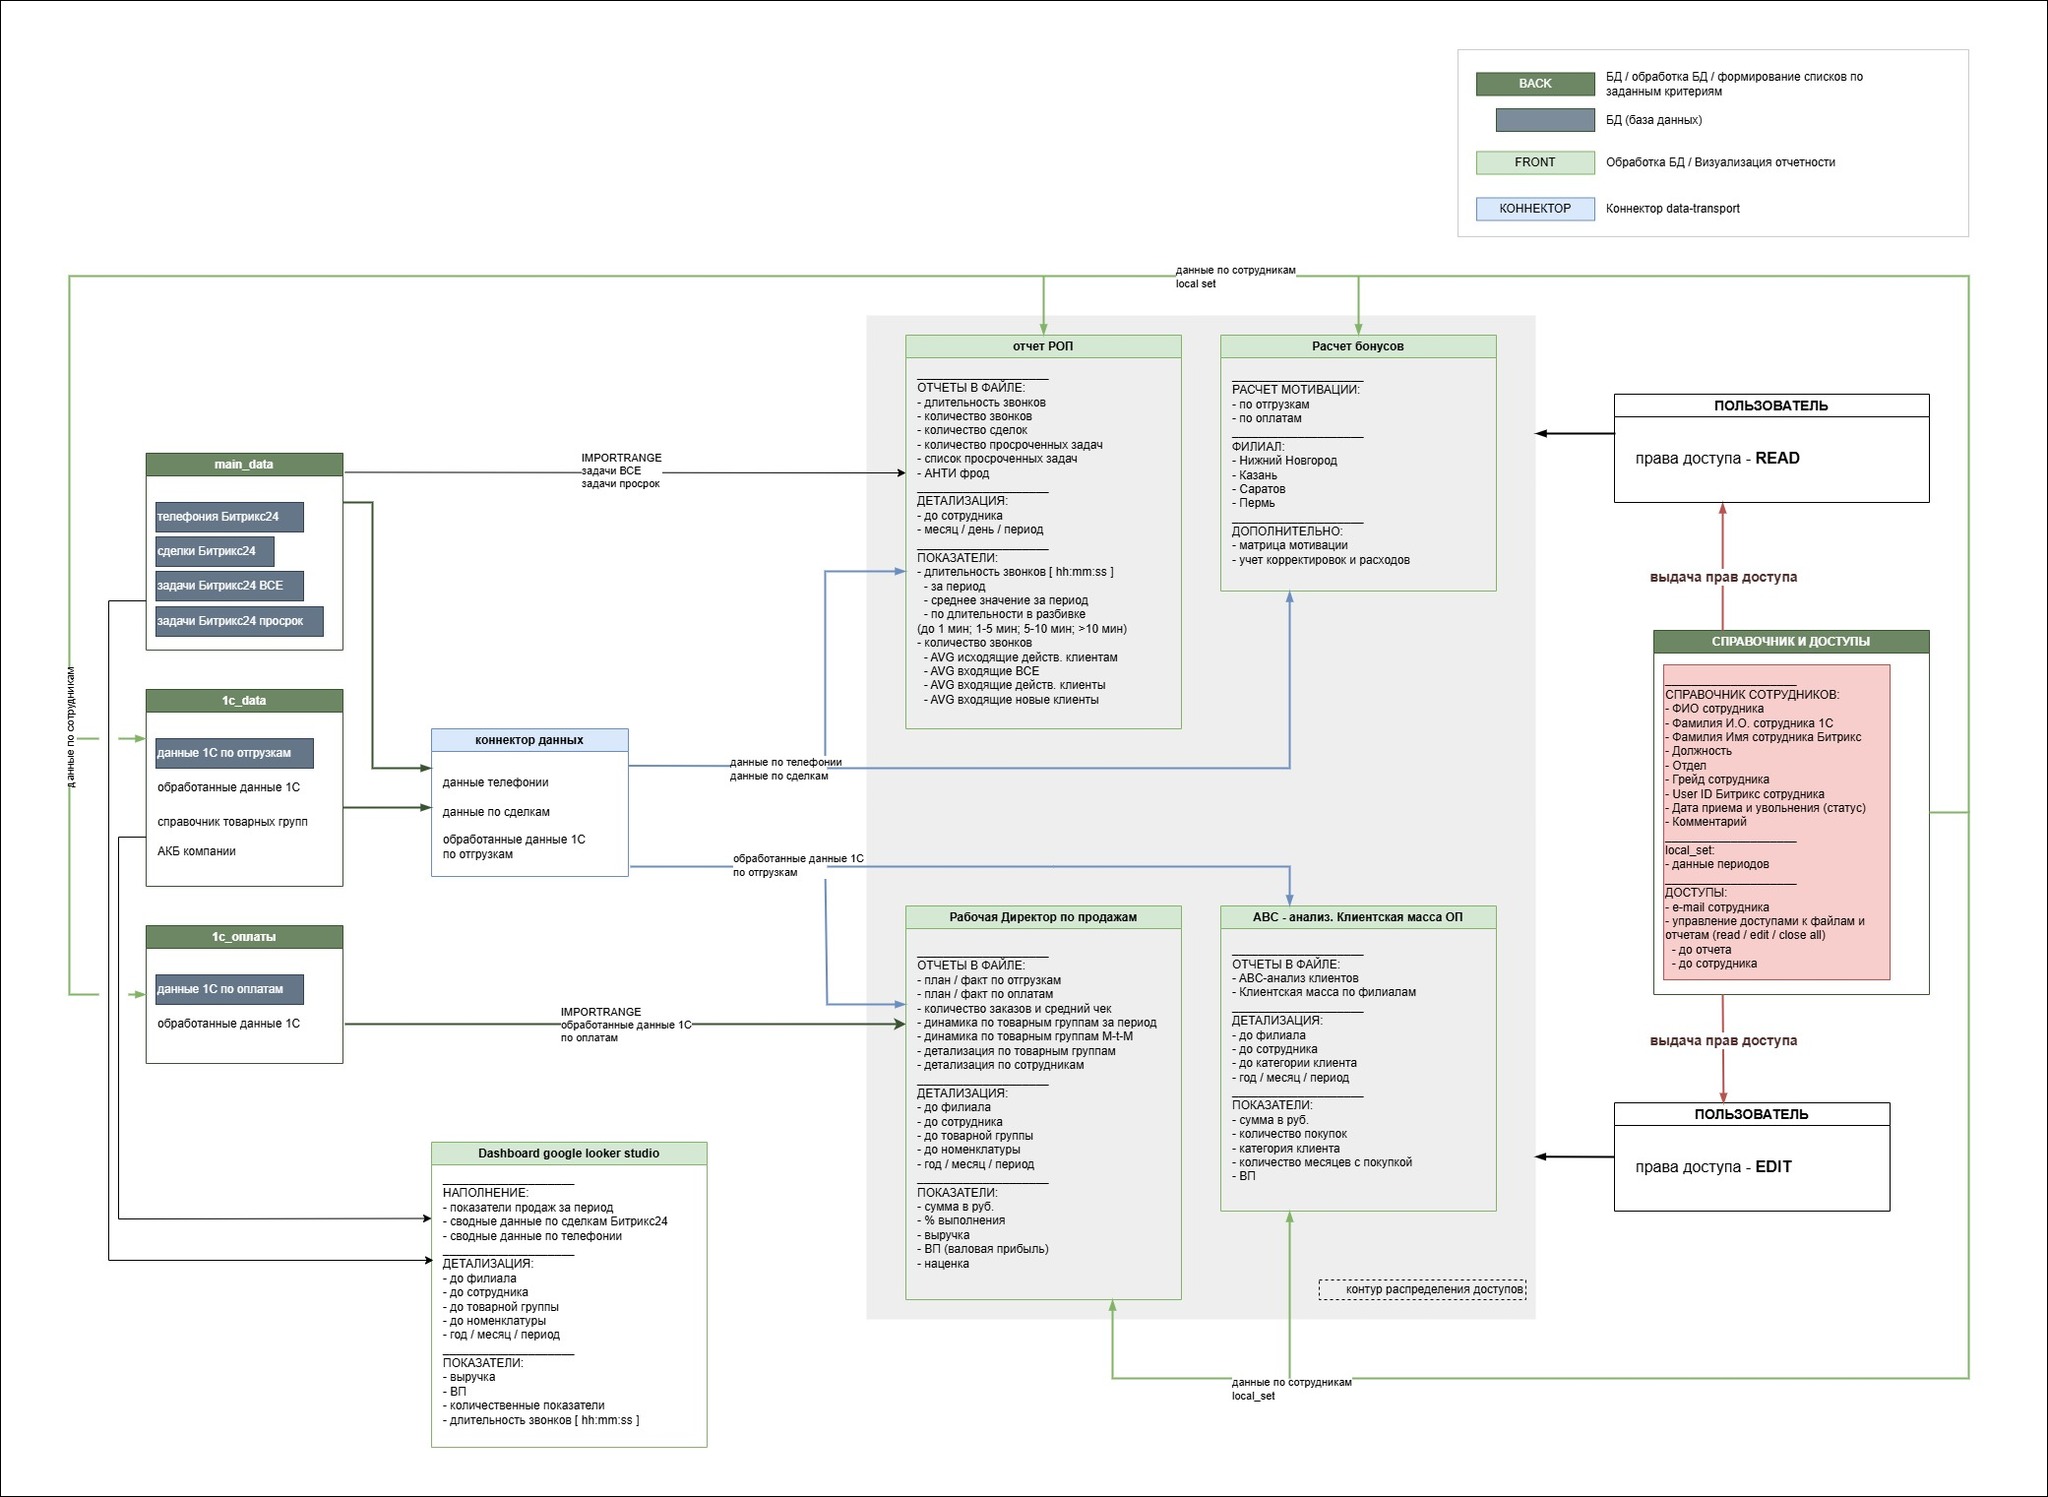Select ABC - анализ. Клиентская масса ОП title

click(x=1358, y=917)
